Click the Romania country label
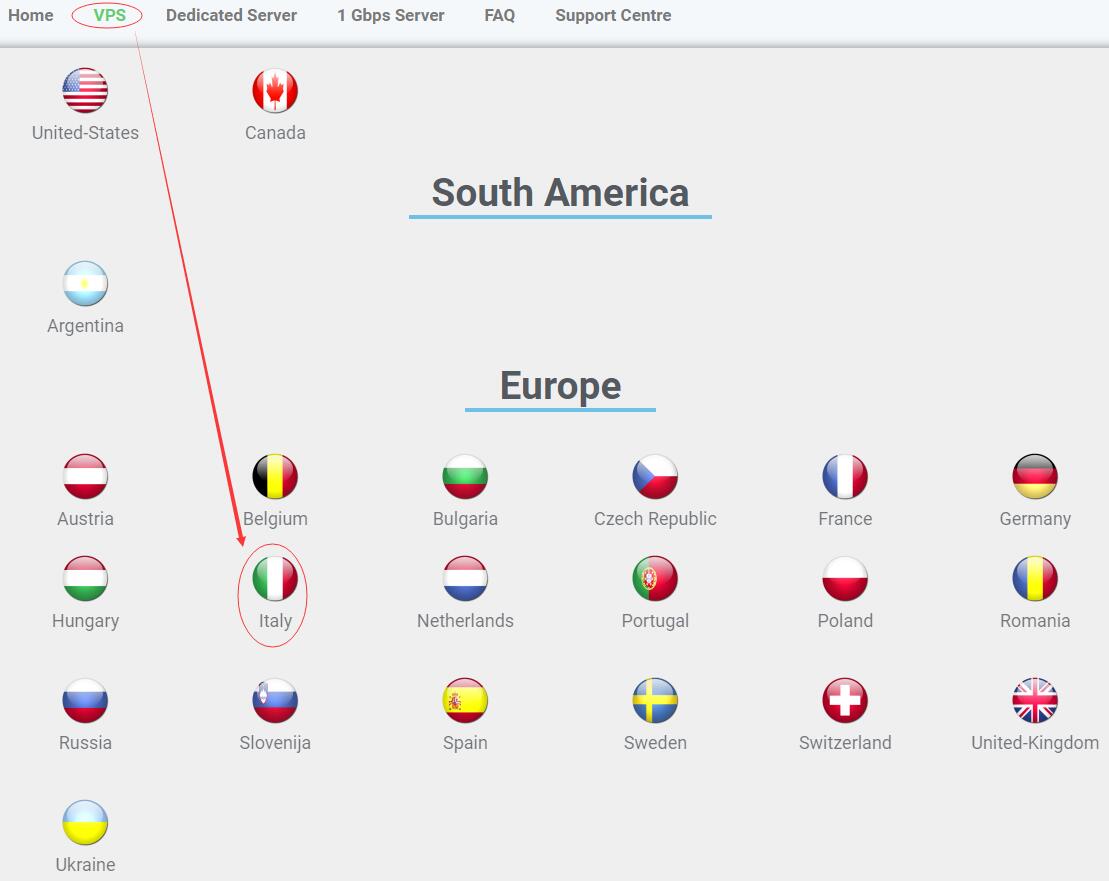Image resolution: width=1109 pixels, height=881 pixels. pos(1035,621)
